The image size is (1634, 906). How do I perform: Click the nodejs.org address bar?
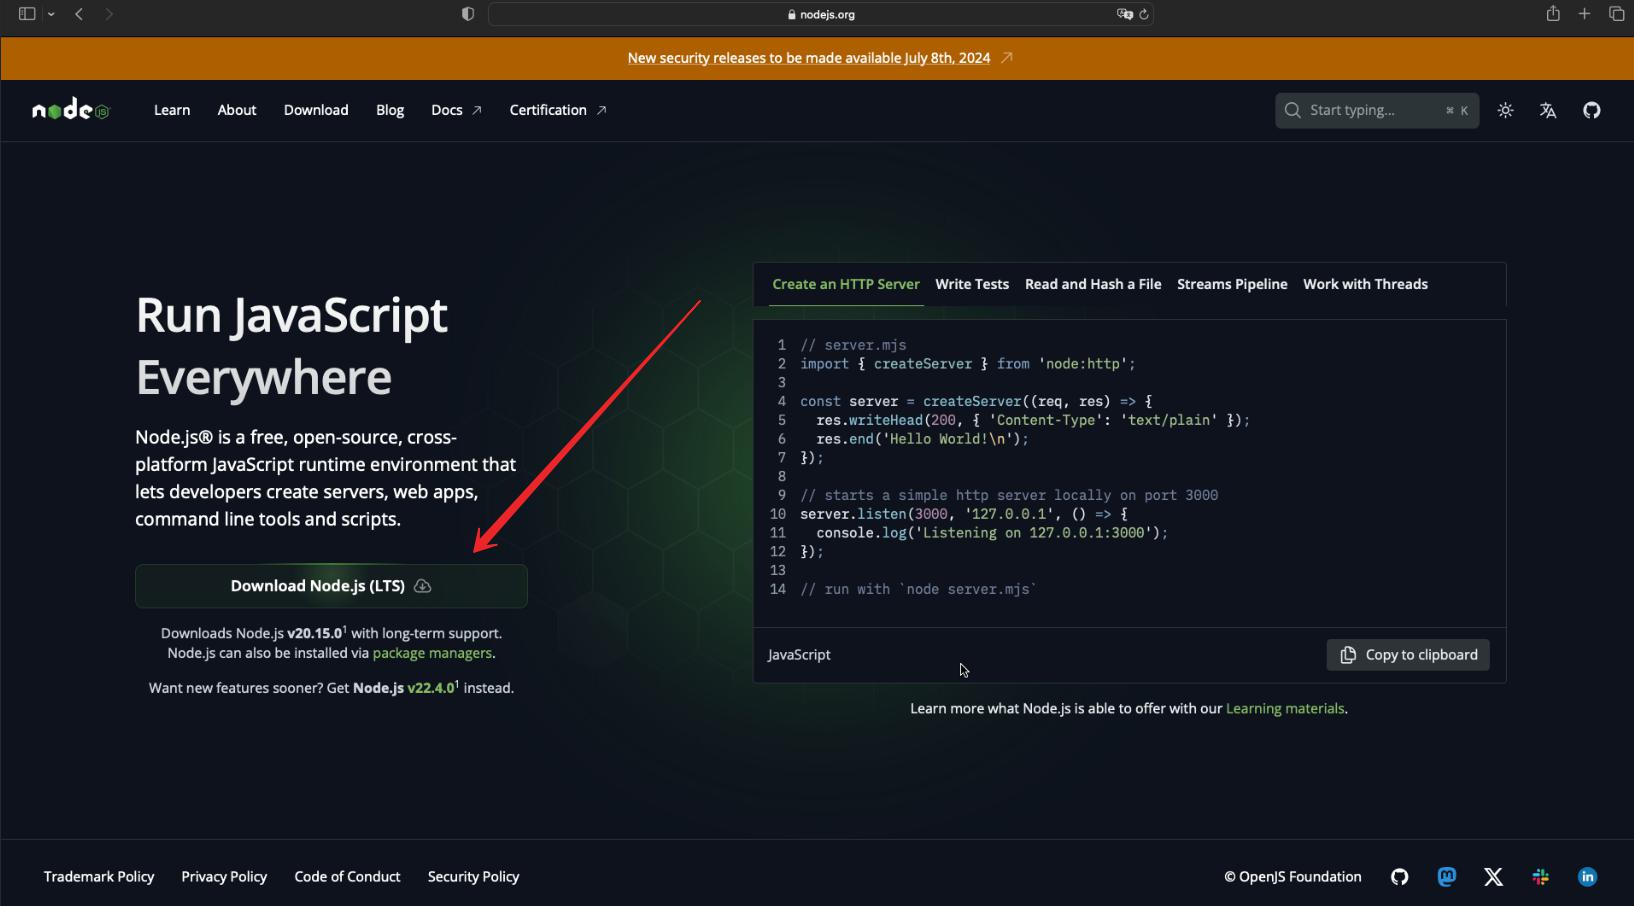820,14
